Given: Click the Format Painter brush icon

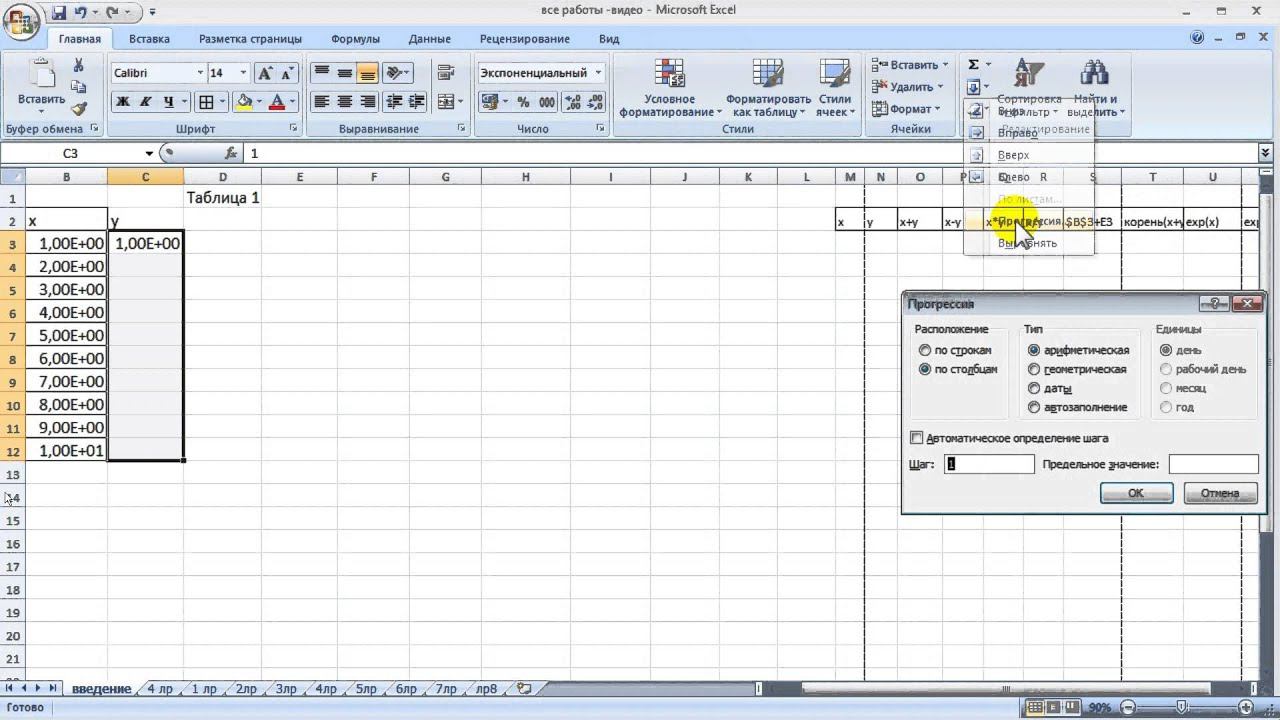Looking at the screenshot, I should point(79,109).
